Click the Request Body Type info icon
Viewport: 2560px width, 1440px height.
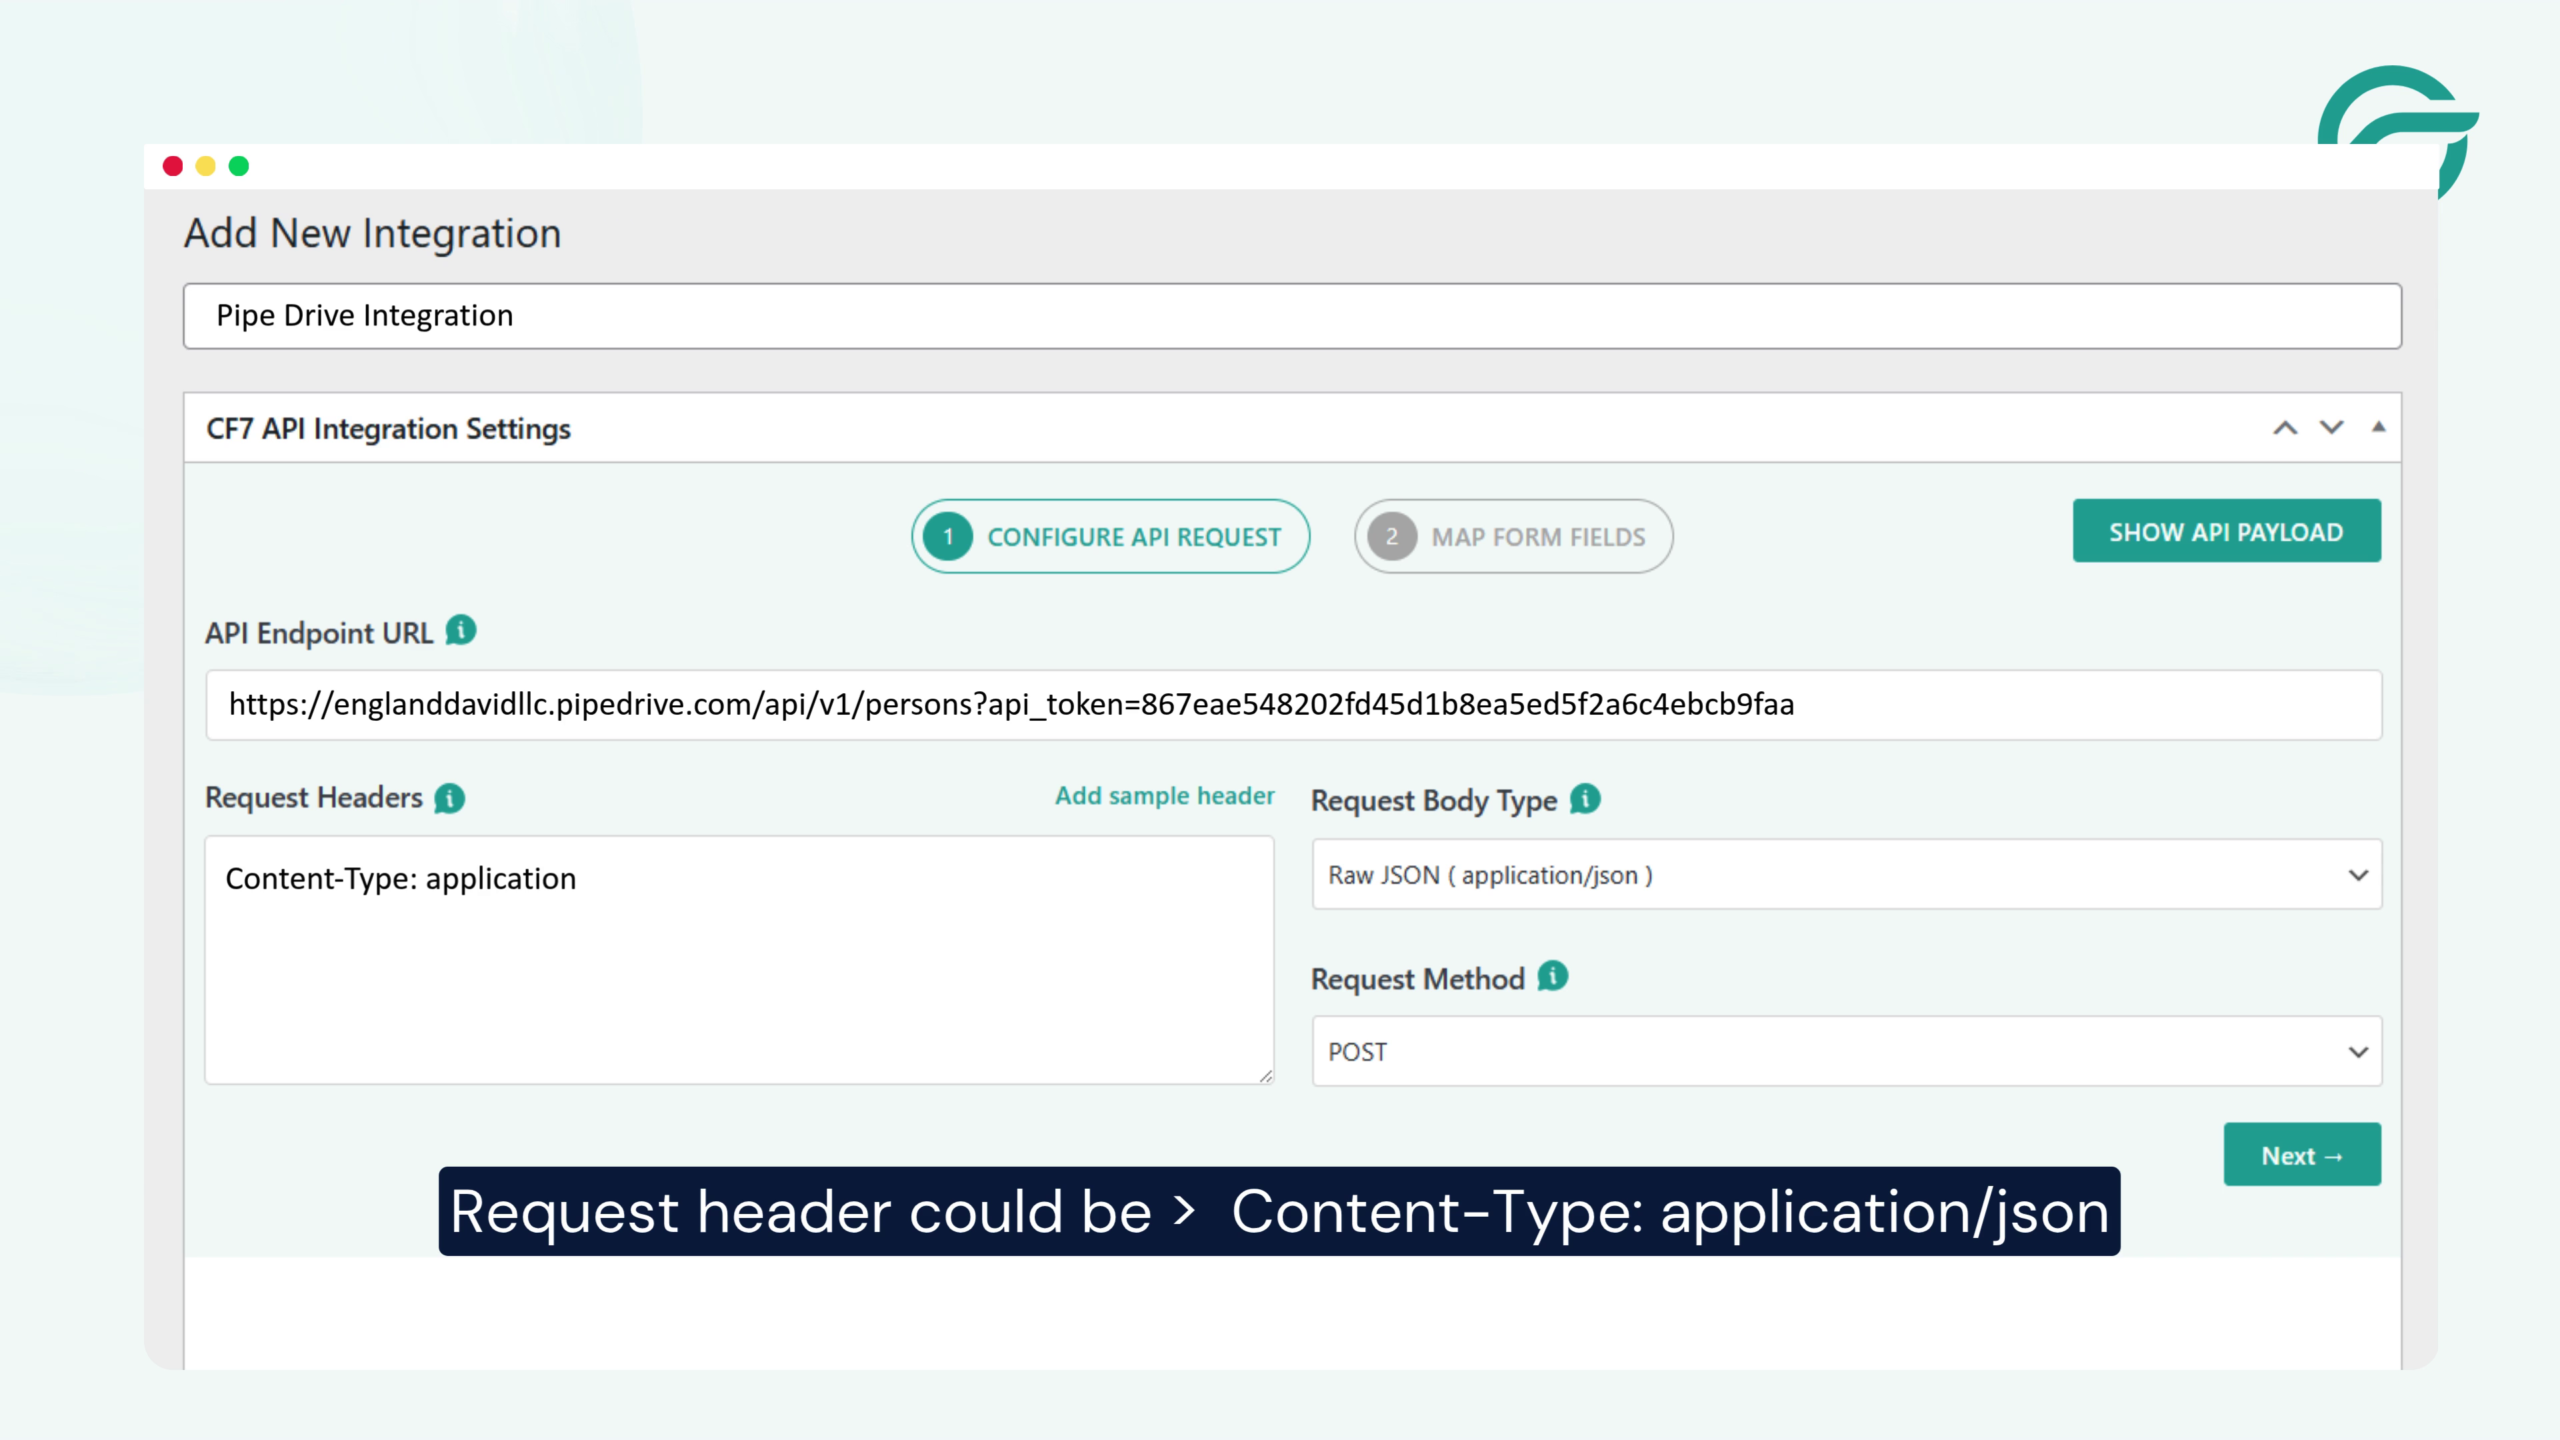[1585, 799]
